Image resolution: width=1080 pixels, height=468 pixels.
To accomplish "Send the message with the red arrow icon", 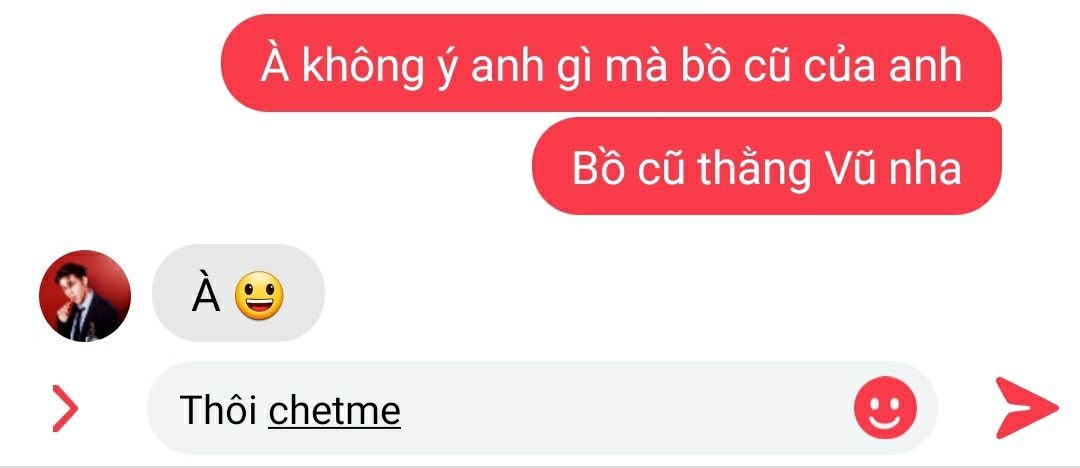I will point(1027,408).
